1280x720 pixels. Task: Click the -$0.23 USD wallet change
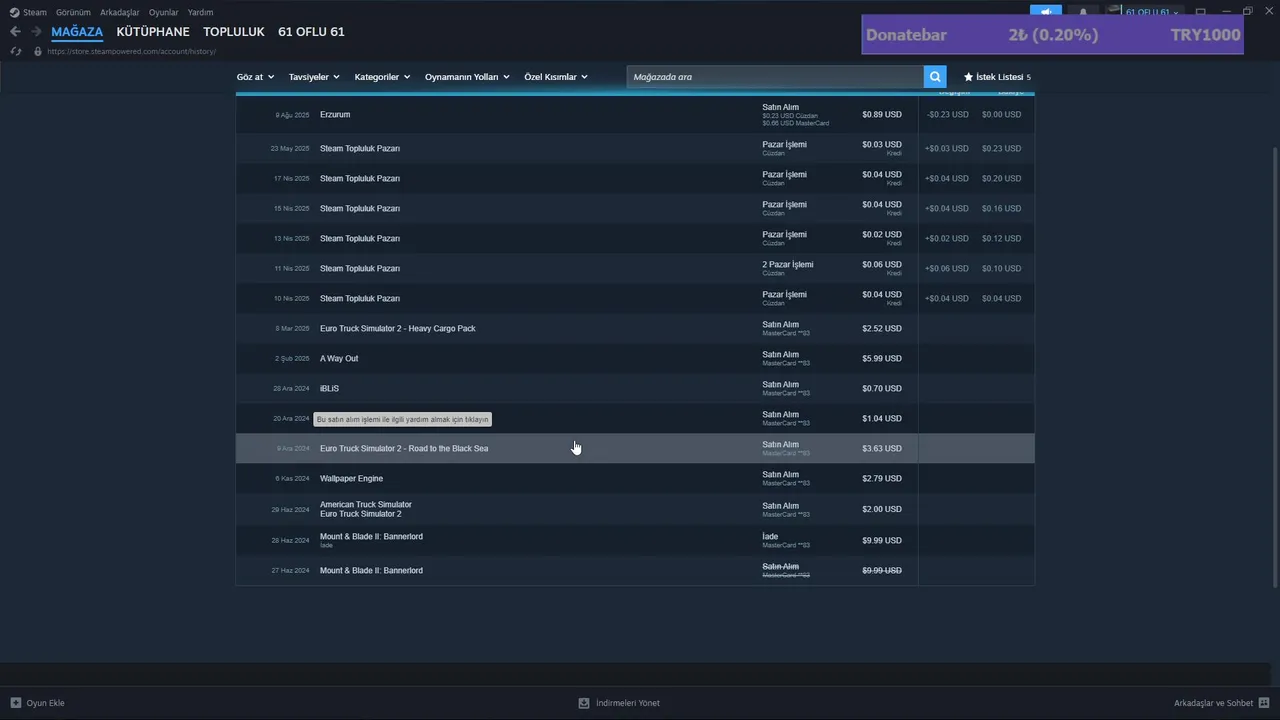947,115
